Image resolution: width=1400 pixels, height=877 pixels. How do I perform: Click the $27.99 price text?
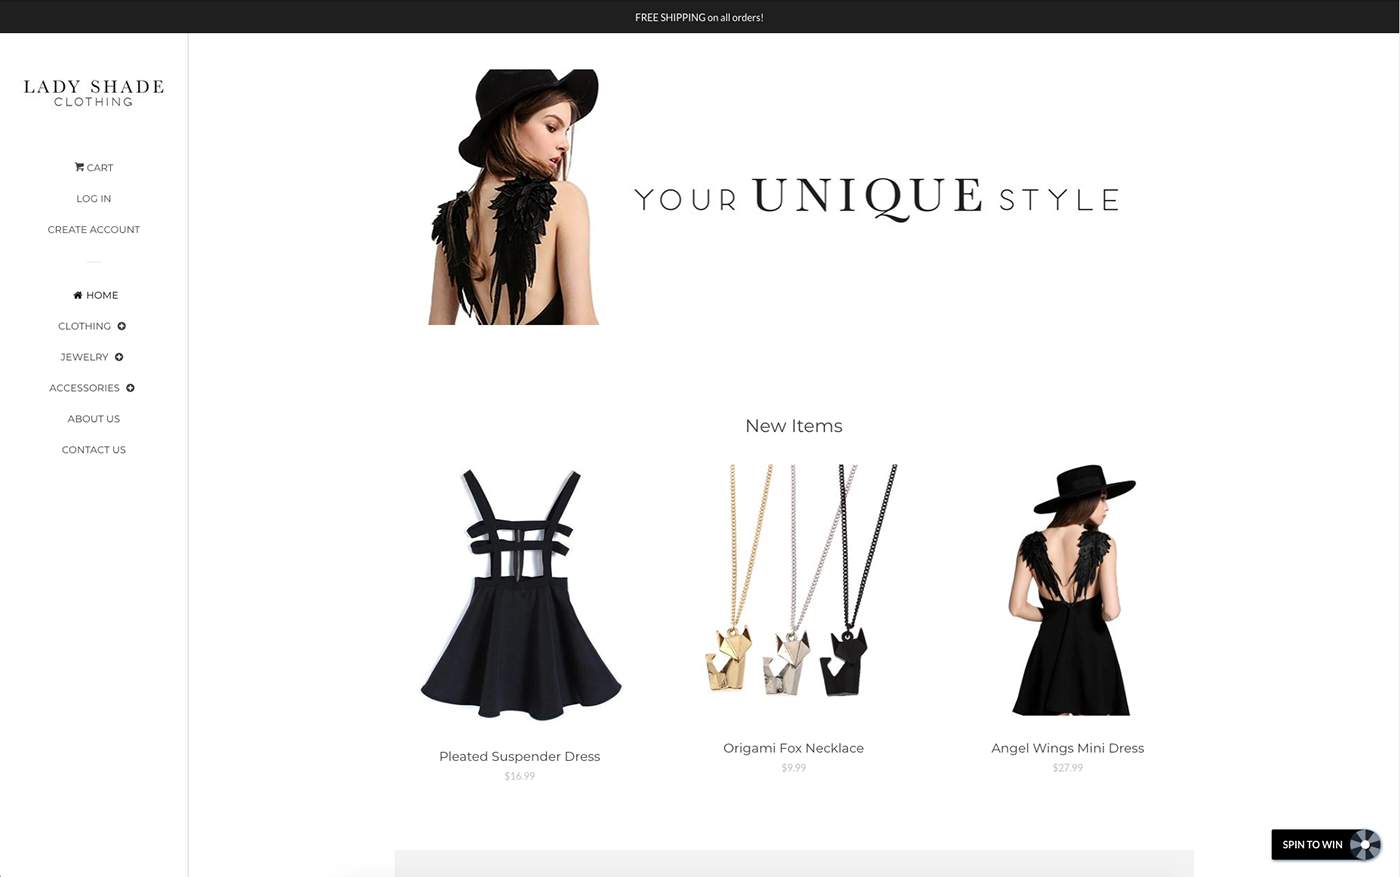[x=1068, y=768]
